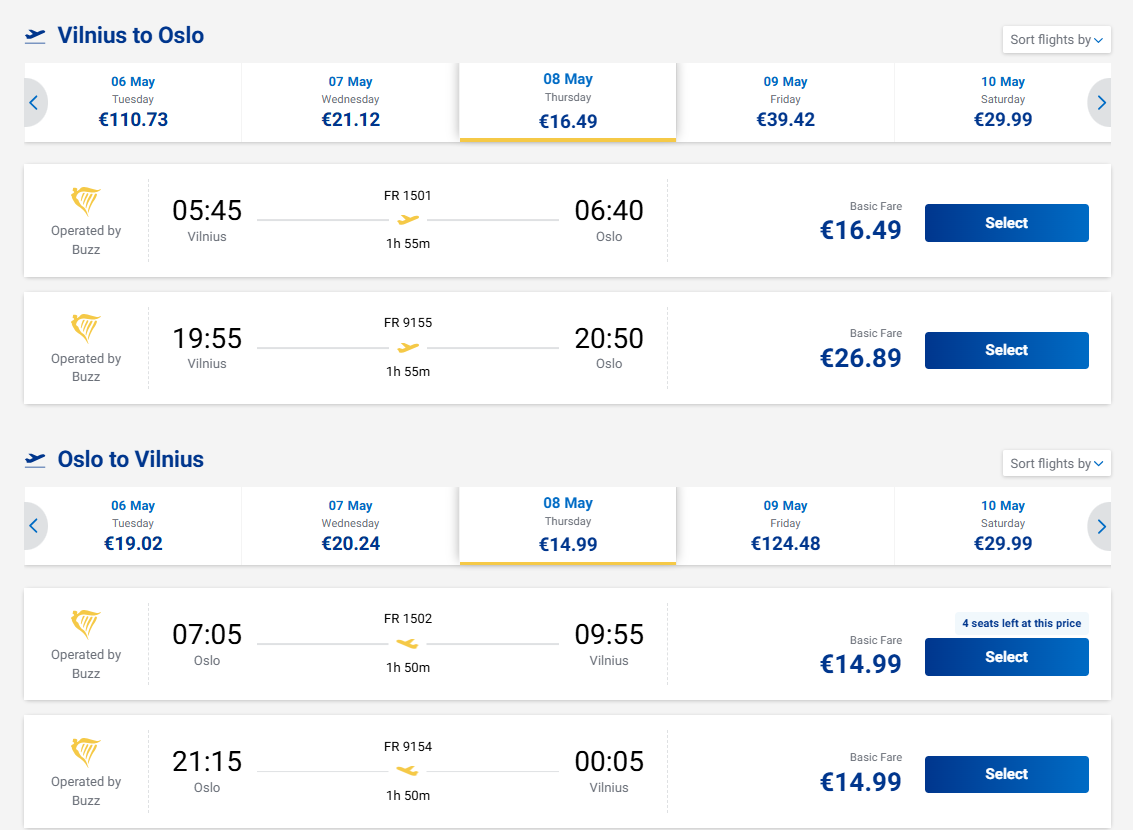Choose 09 May Friday outbound at €39.42
The image size is (1133, 830).
785,103
